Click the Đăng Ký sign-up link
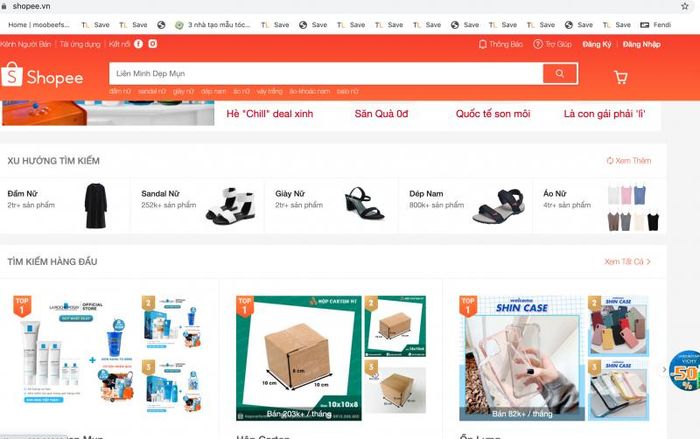 point(596,44)
